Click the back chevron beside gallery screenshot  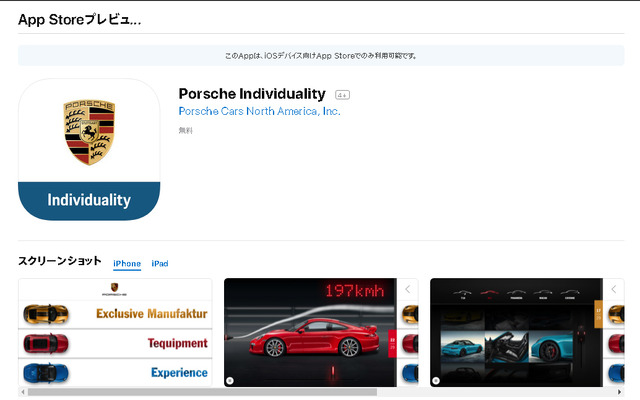[614, 289]
